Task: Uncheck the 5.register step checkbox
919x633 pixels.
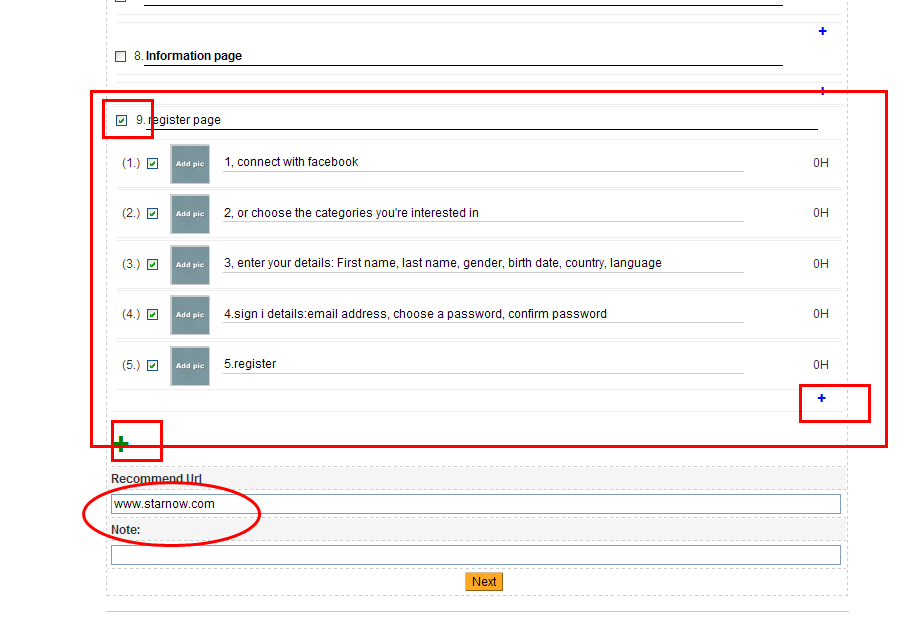Action: [x=152, y=365]
